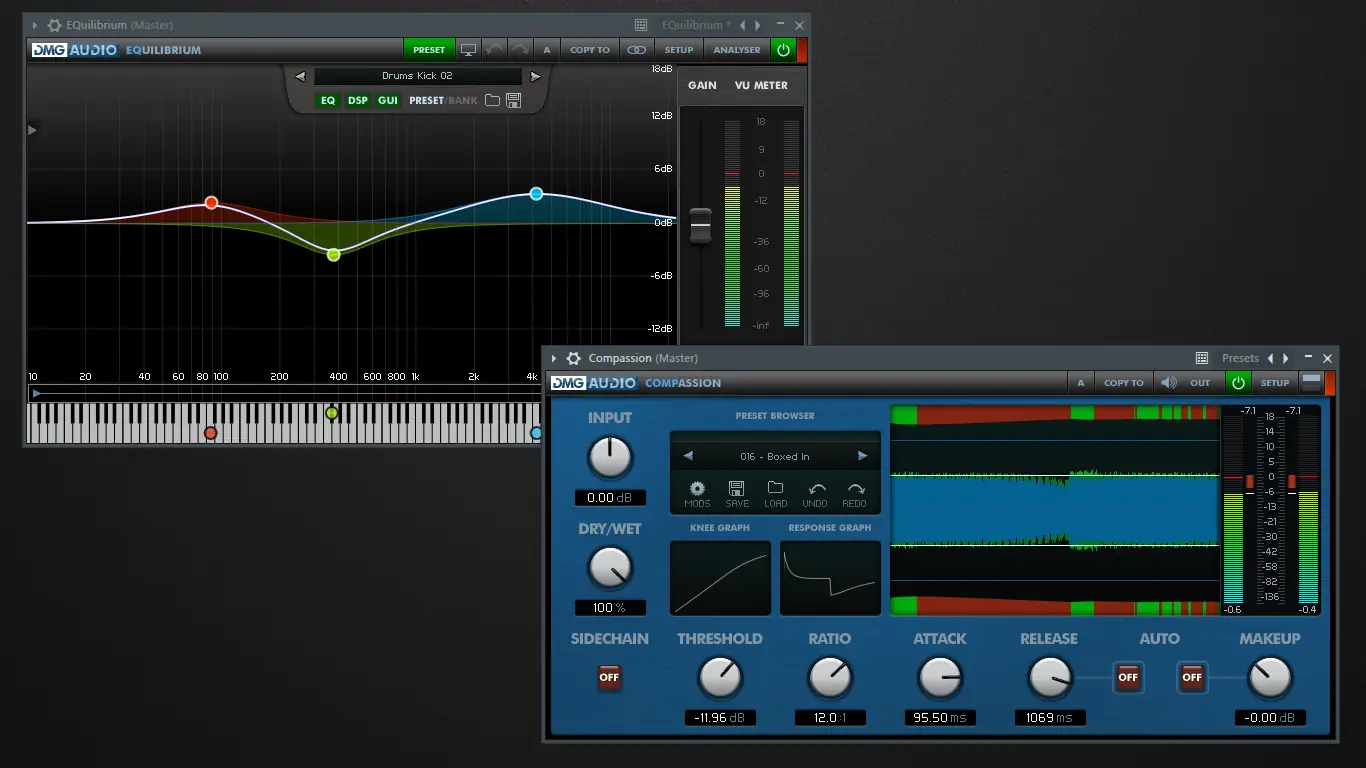
Task: Click the ATTACK 95.50 ms value field
Action: tap(940, 718)
